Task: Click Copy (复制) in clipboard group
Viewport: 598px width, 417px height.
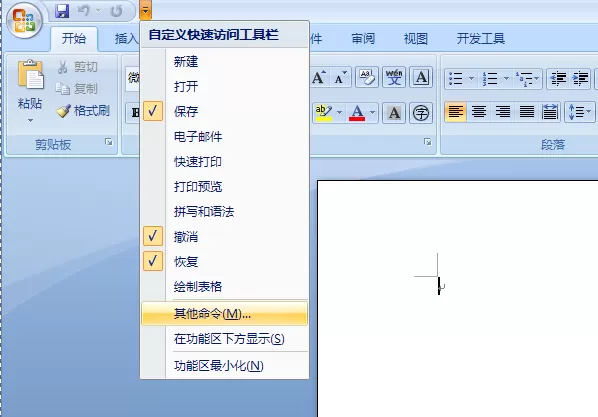Action: [x=77, y=89]
